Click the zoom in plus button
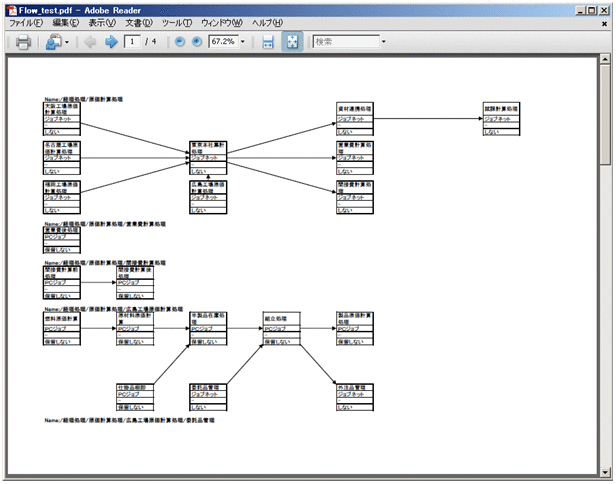 197,43
